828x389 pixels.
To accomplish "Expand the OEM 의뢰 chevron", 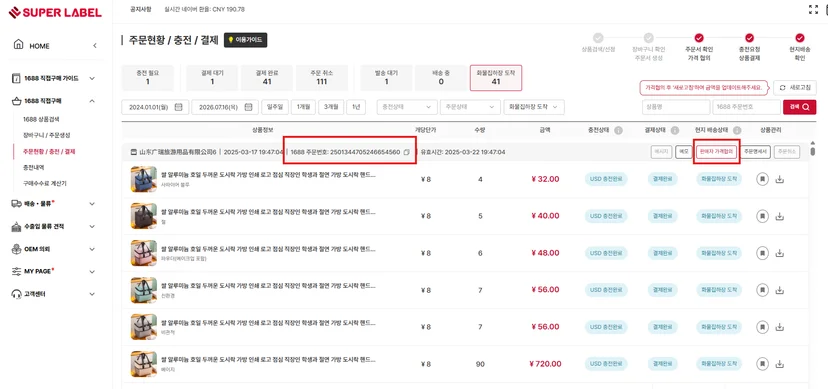I will (92, 249).
